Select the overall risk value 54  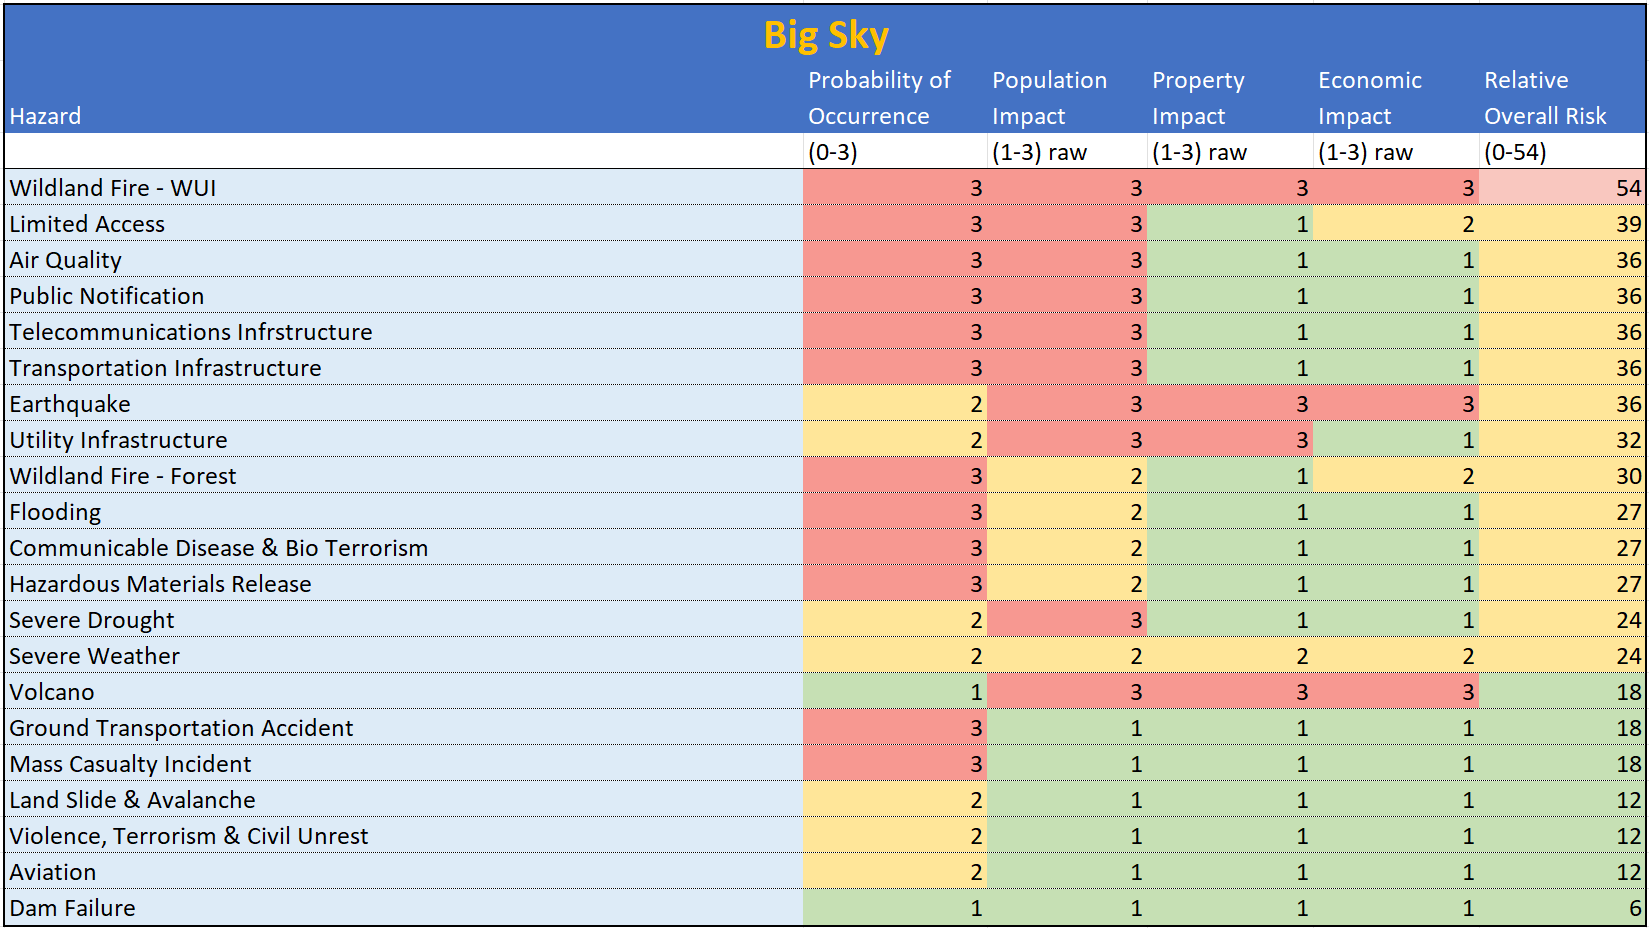(x=1627, y=188)
